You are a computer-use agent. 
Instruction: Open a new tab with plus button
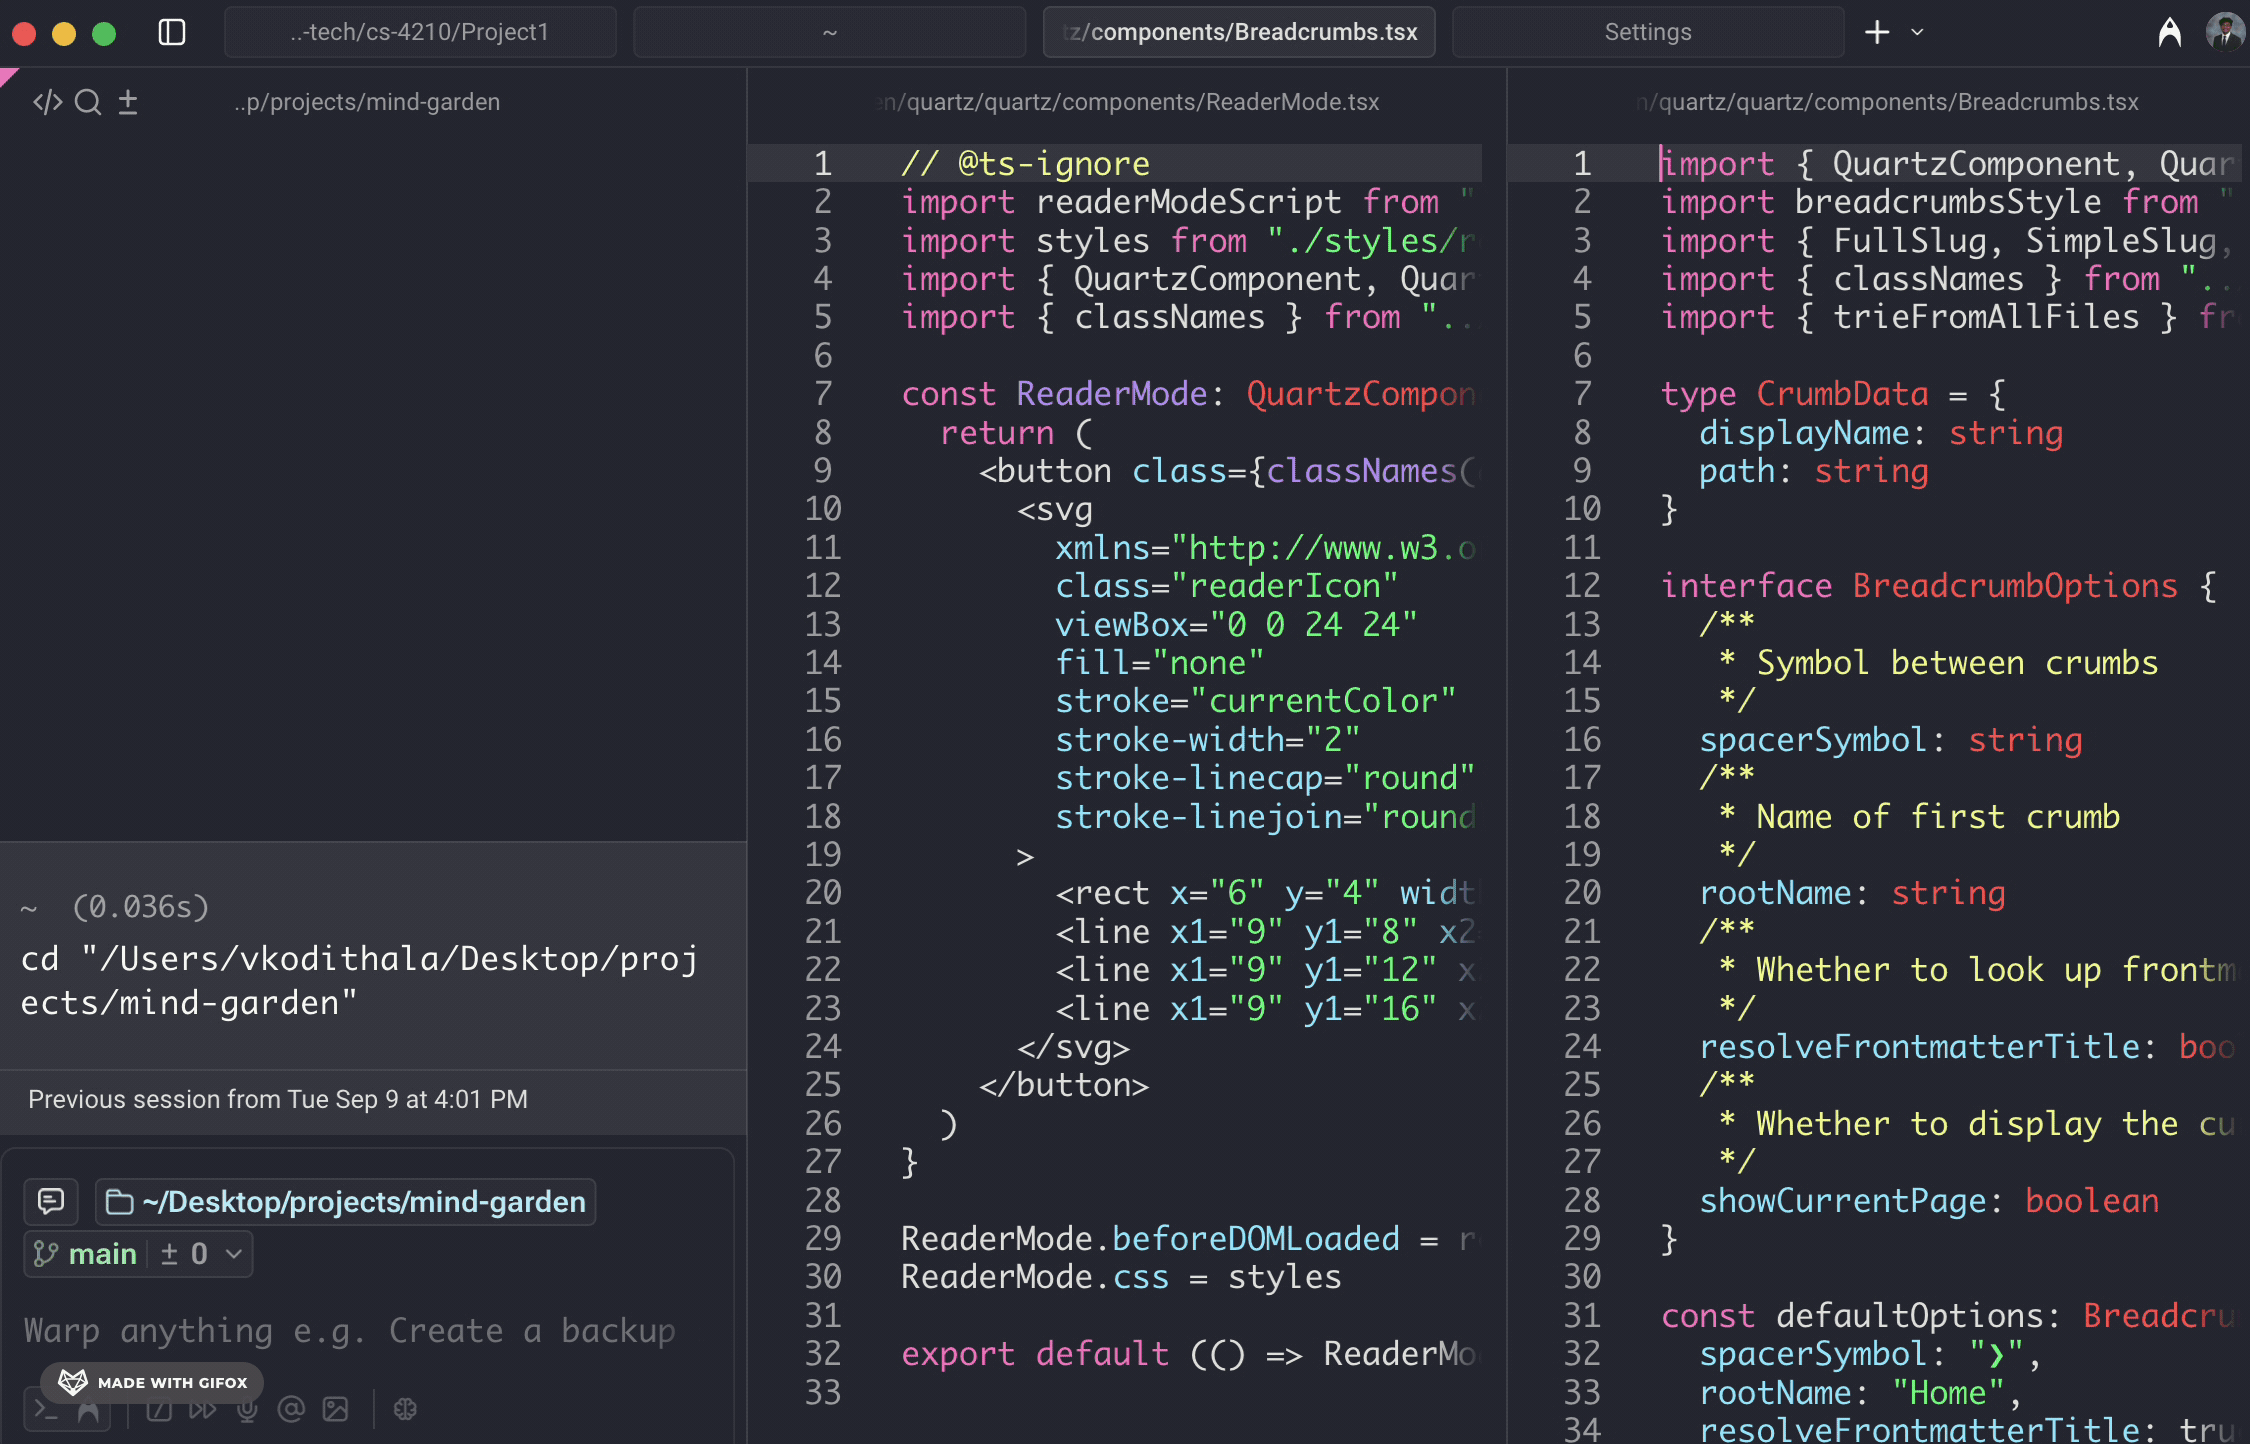click(1876, 32)
